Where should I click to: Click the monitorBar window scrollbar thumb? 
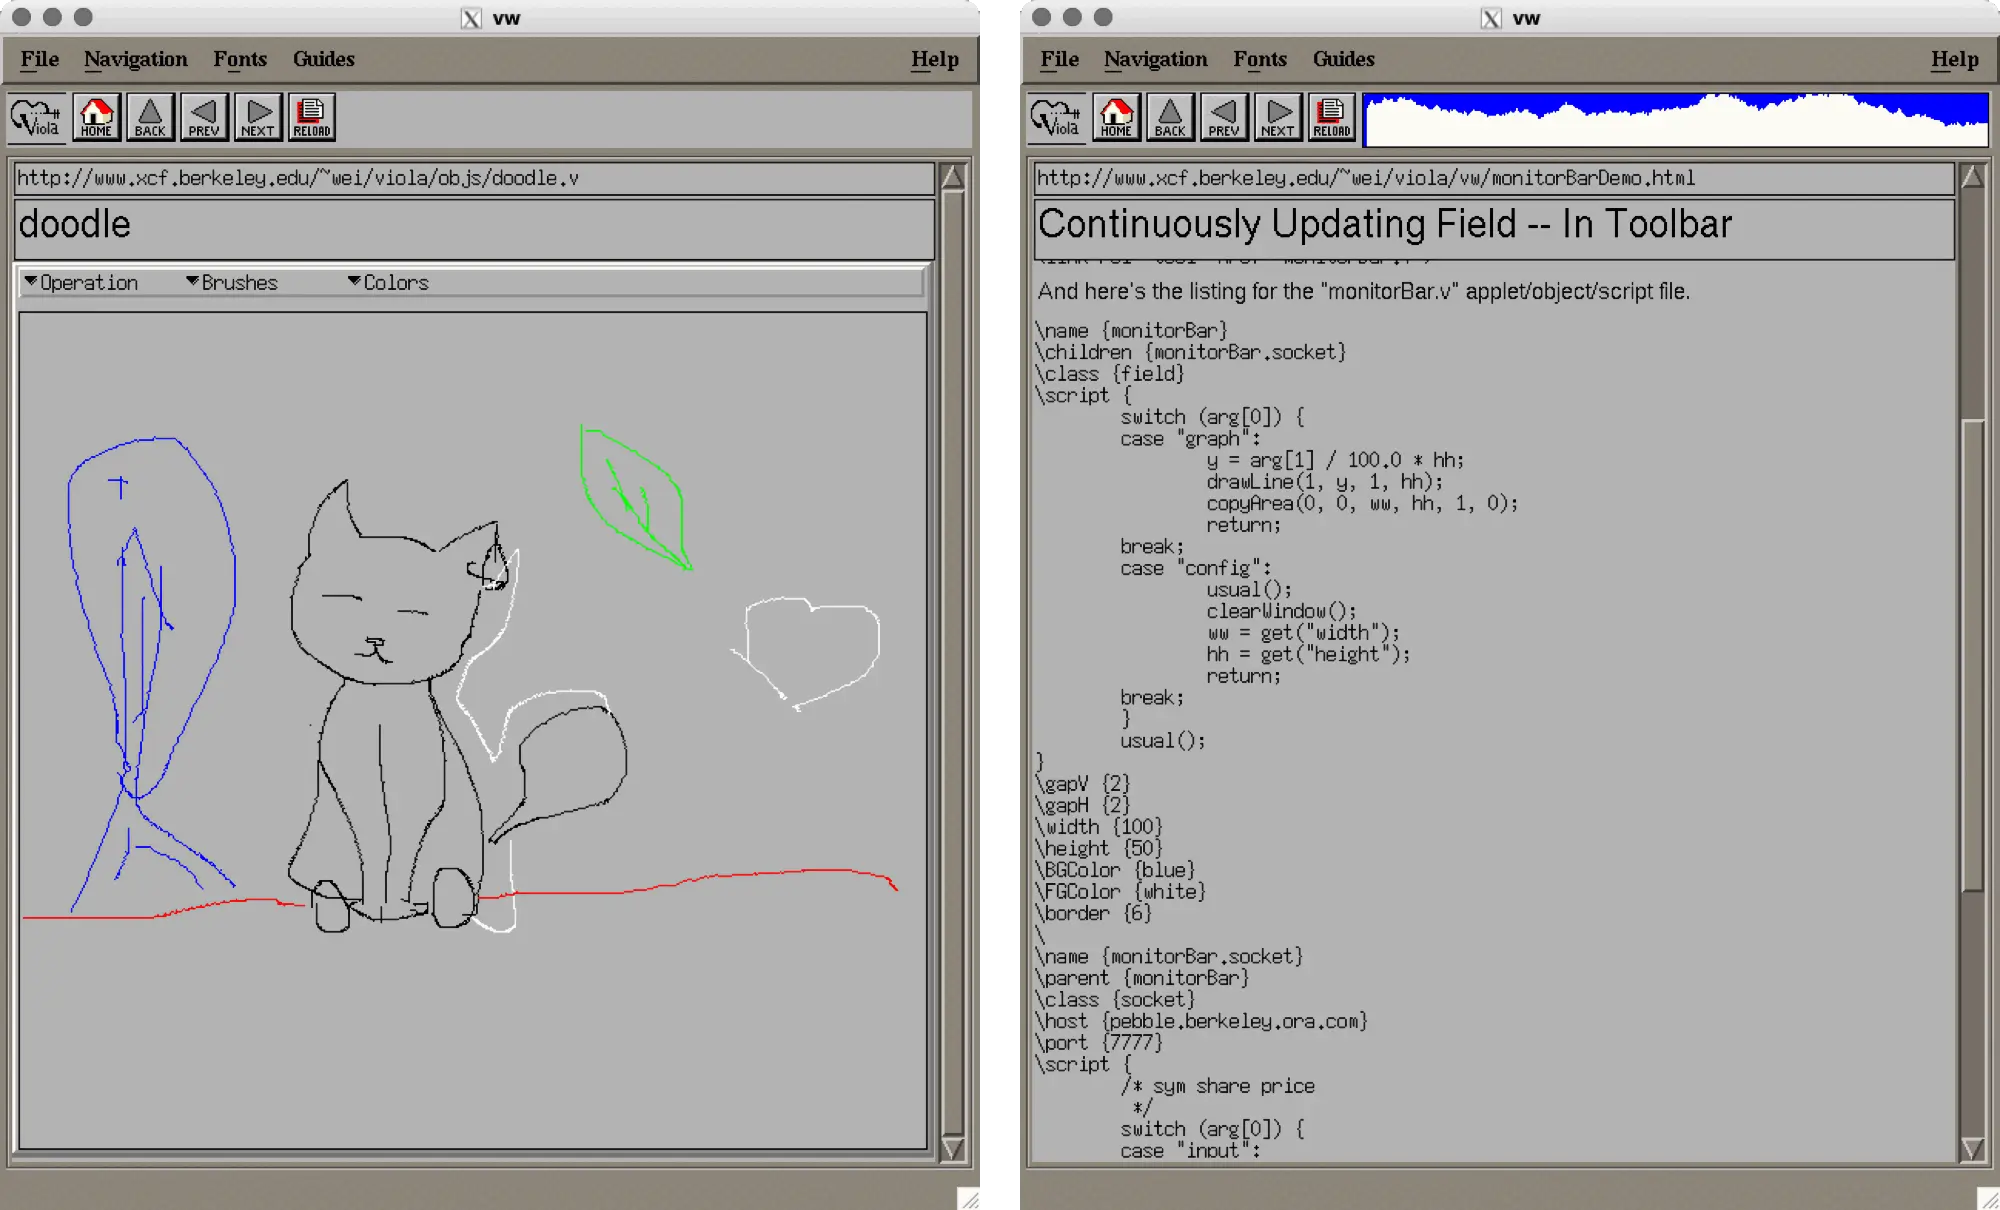[x=1973, y=655]
